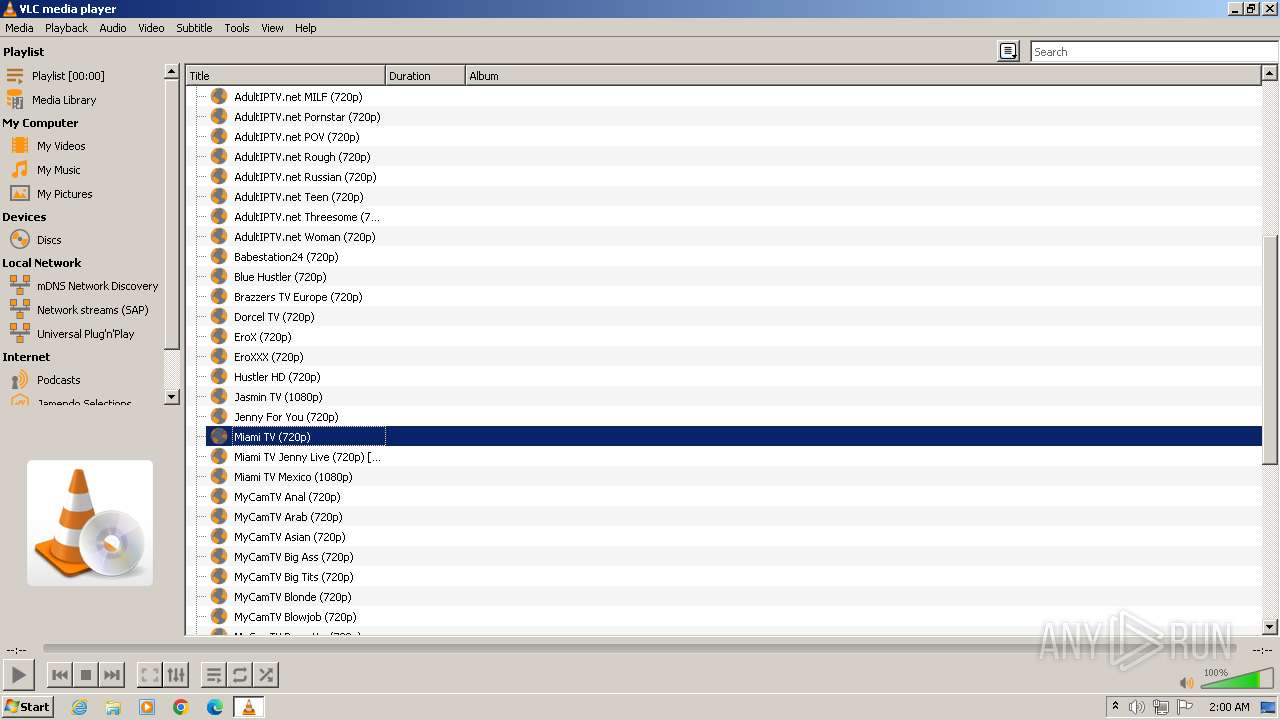The width and height of the screenshot is (1280, 720).
Task: Select Jenny For You (720p) entry
Action: click(286, 417)
